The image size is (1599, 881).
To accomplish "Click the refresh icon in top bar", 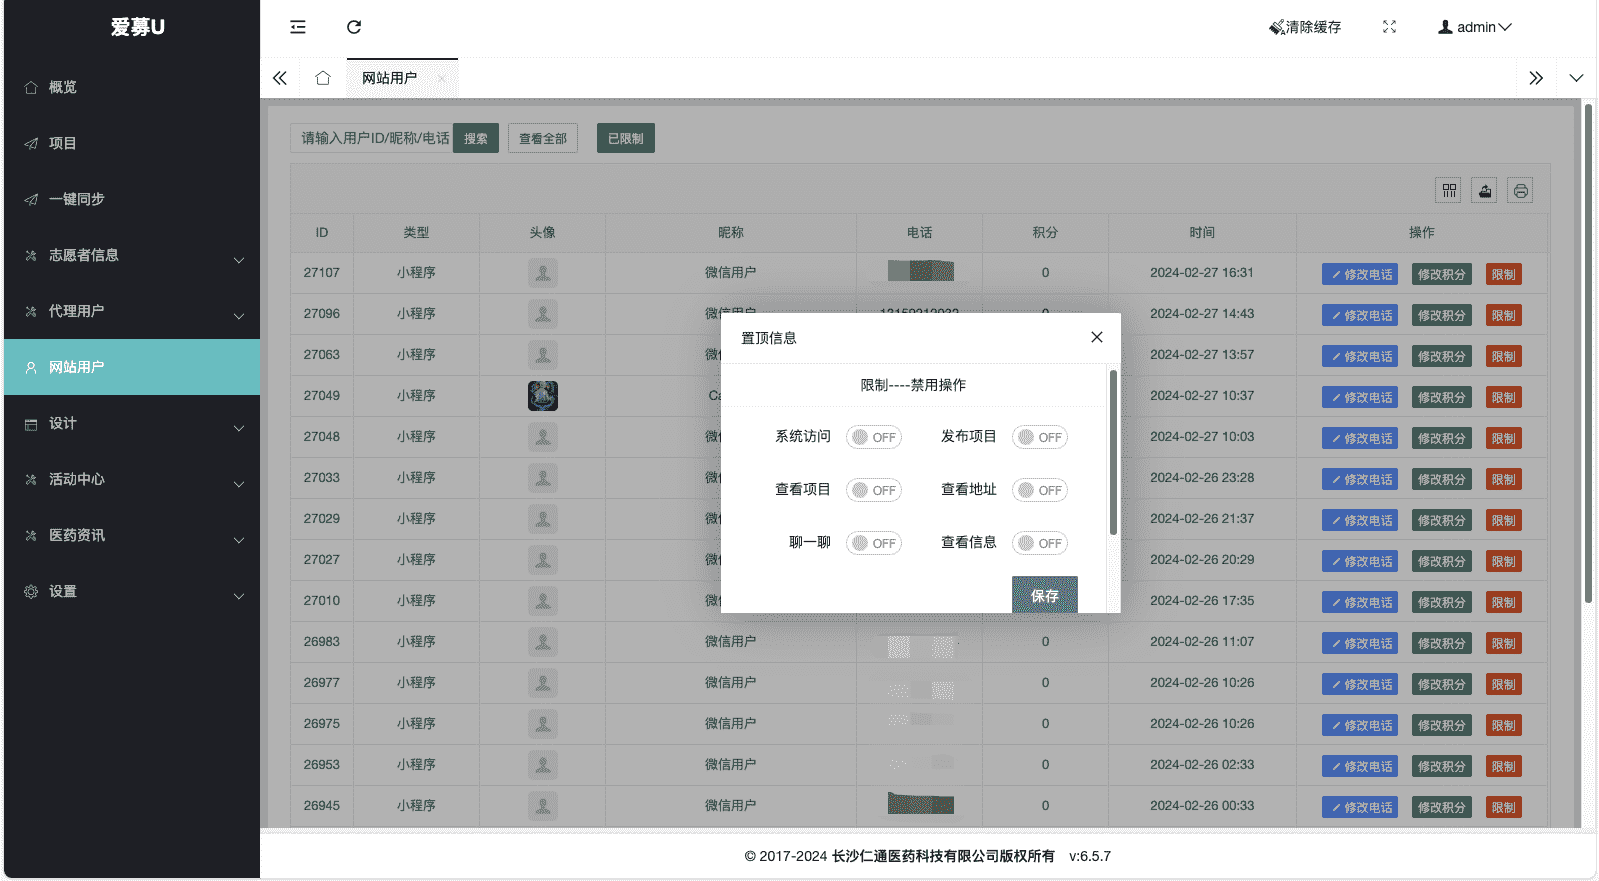I will click(x=354, y=27).
